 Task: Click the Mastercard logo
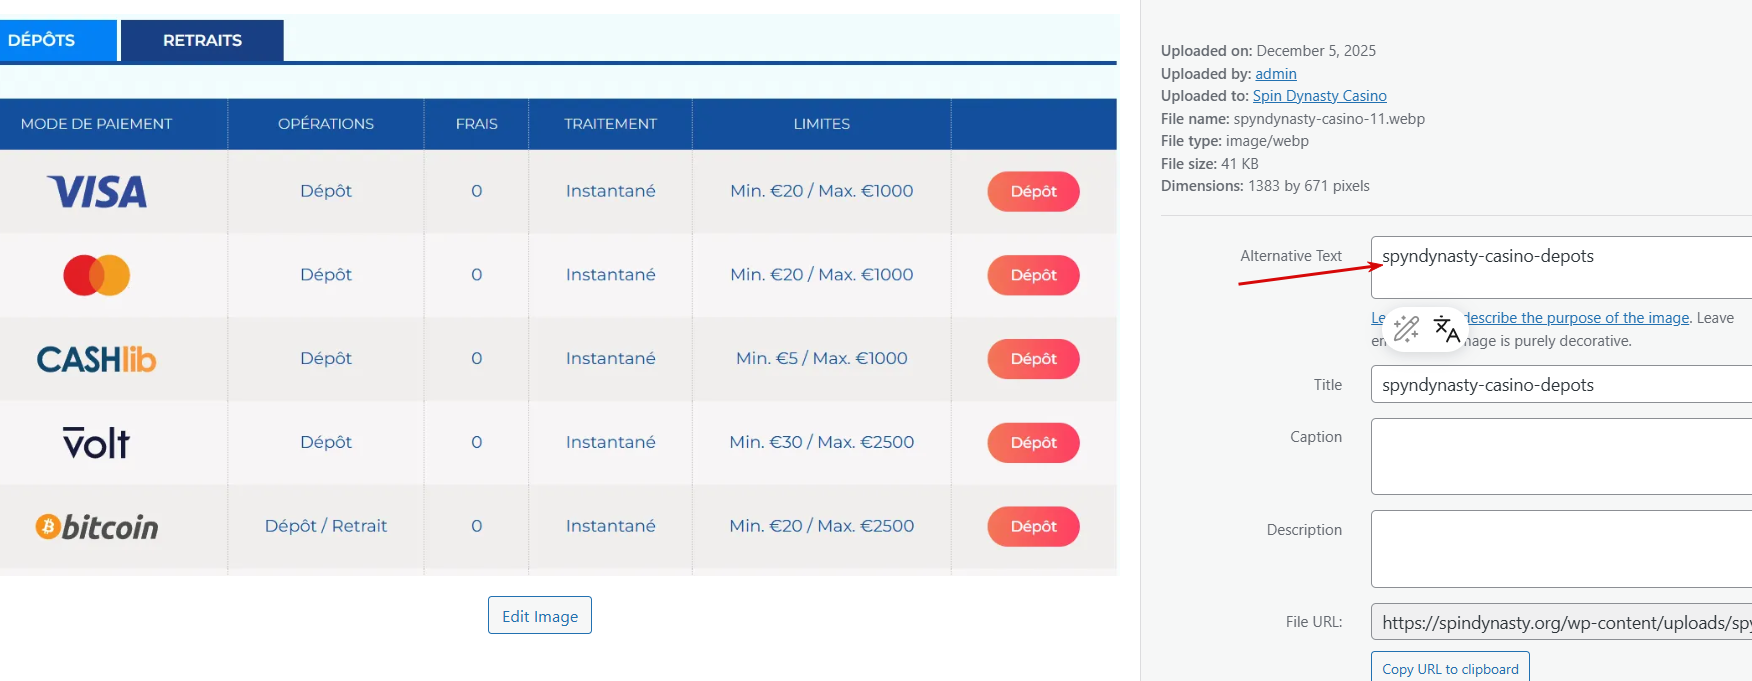(97, 275)
